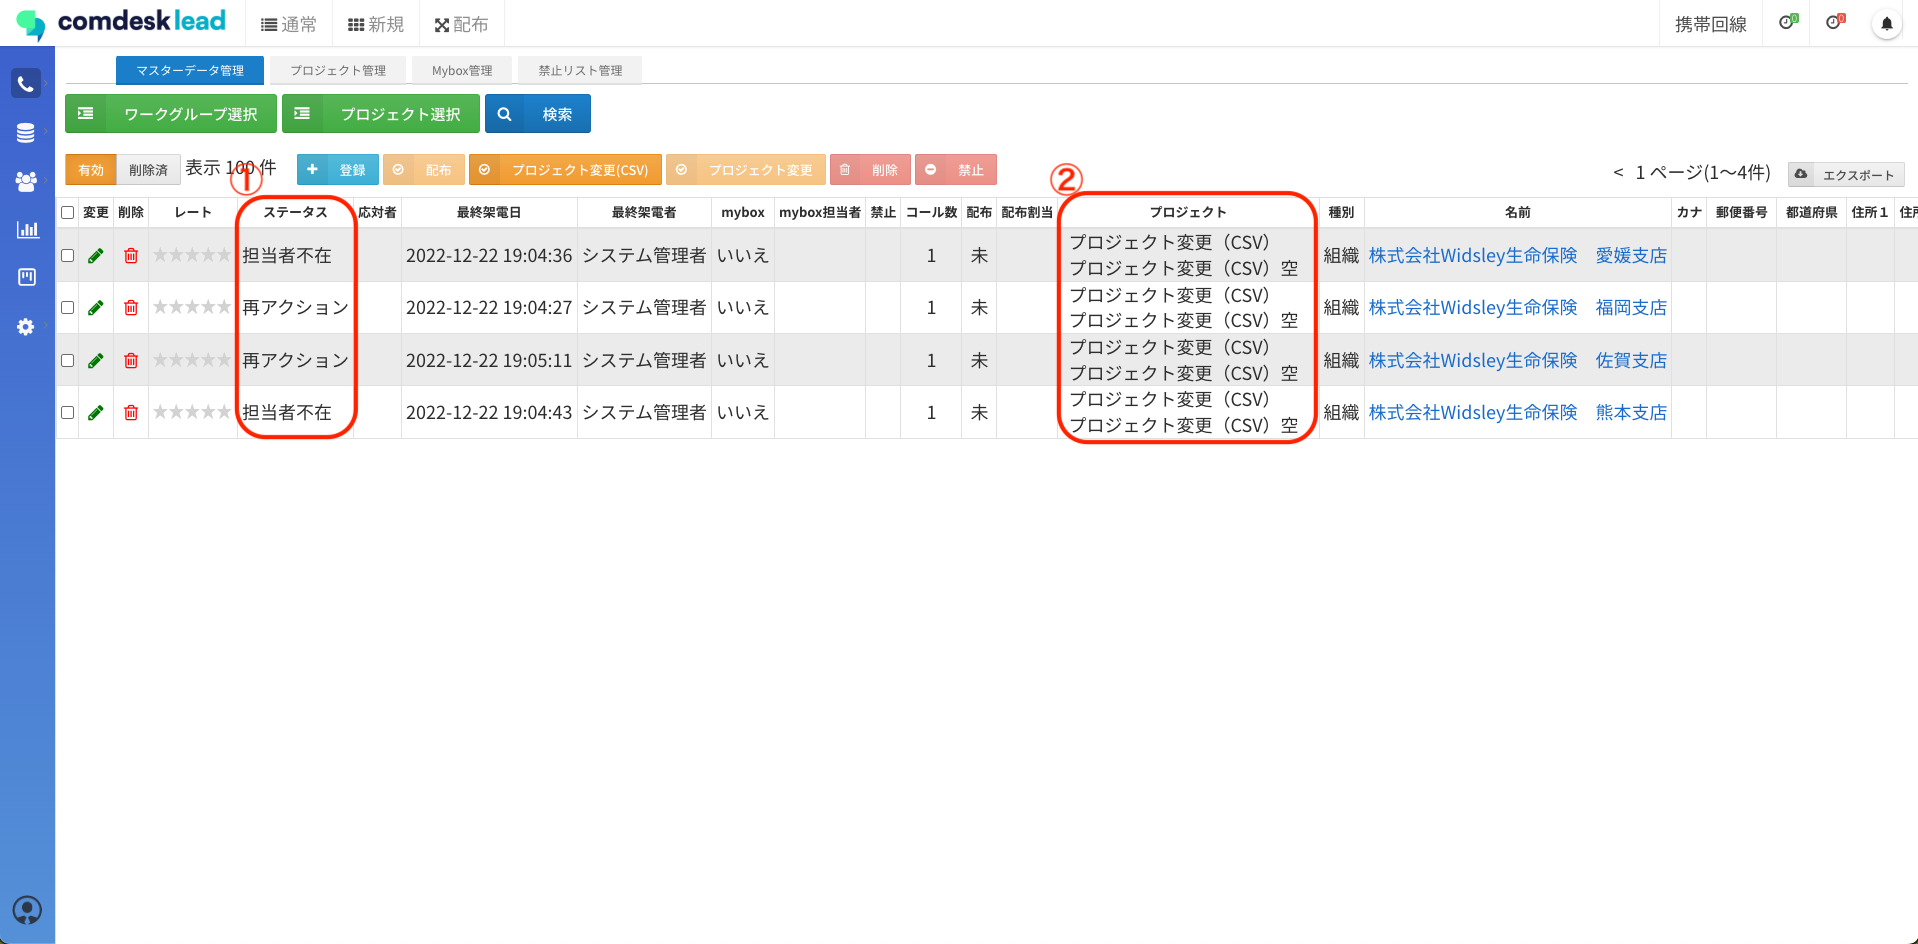Open the プロジェクト選択 dropdown

tap(381, 114)
